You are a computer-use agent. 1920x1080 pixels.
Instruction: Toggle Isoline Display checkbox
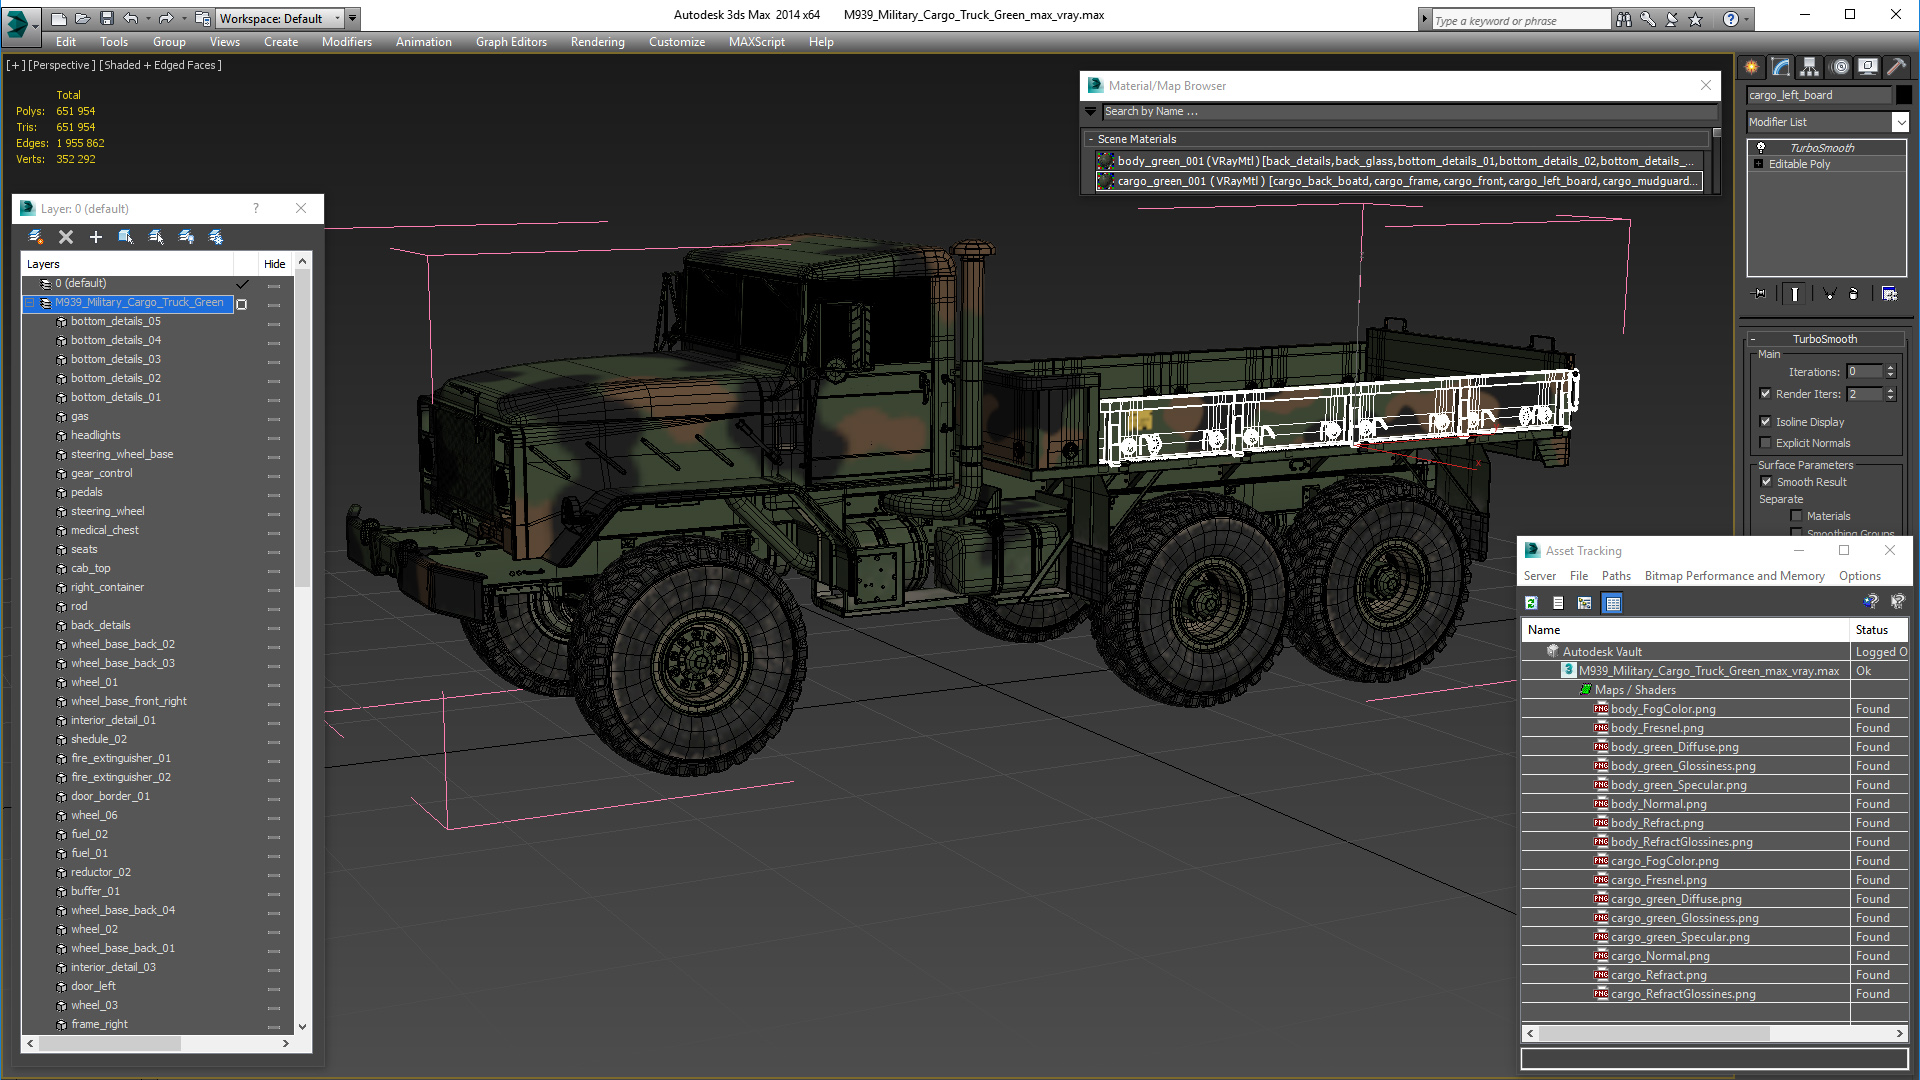[1766, 422]
